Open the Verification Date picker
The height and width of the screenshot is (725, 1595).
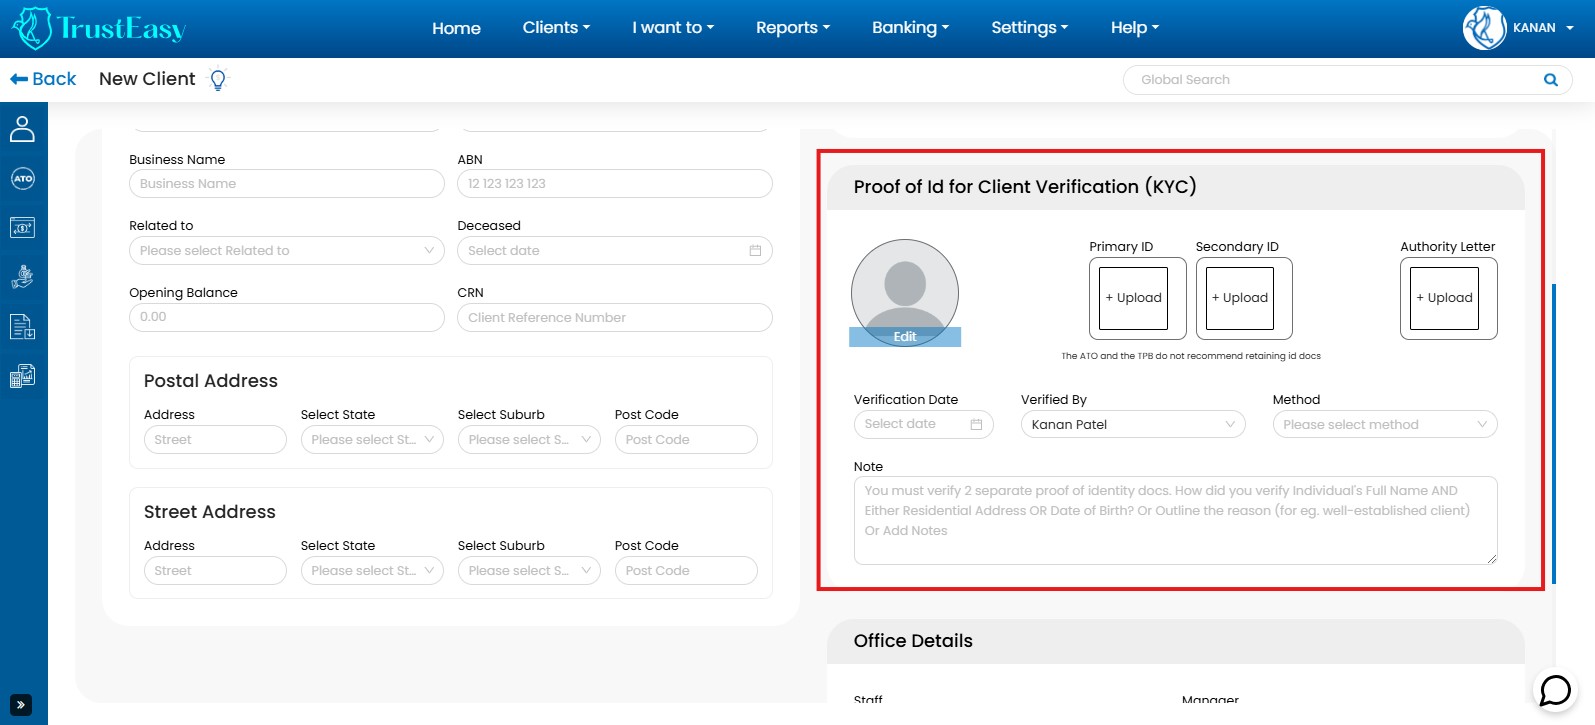[x=922, y=425]
